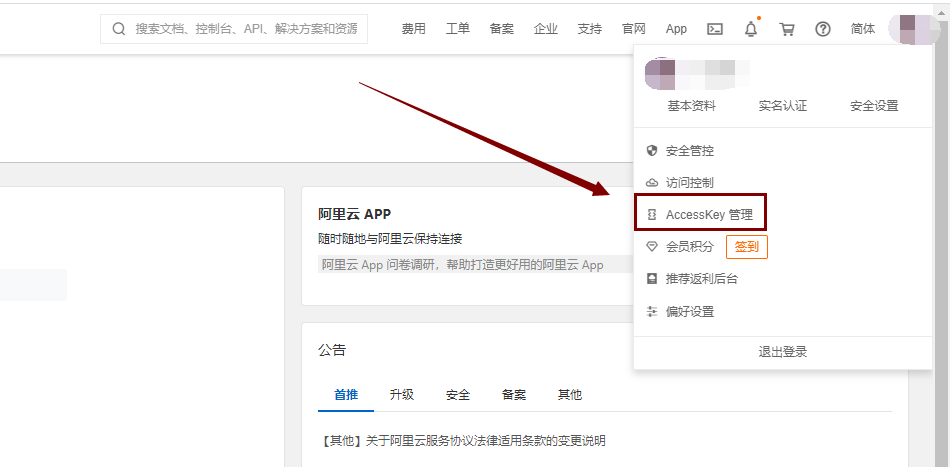Switch to the 升级 announcement tab

point(402,395)
